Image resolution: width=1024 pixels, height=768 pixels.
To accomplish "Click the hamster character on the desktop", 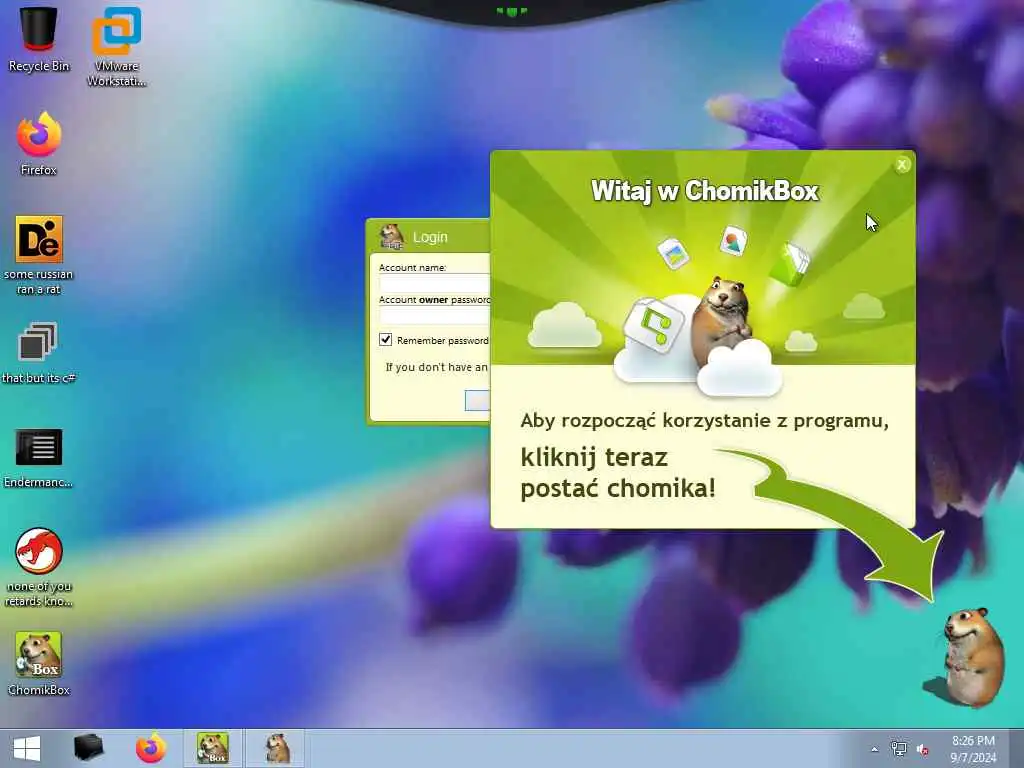I will click(x=972, y=656).
